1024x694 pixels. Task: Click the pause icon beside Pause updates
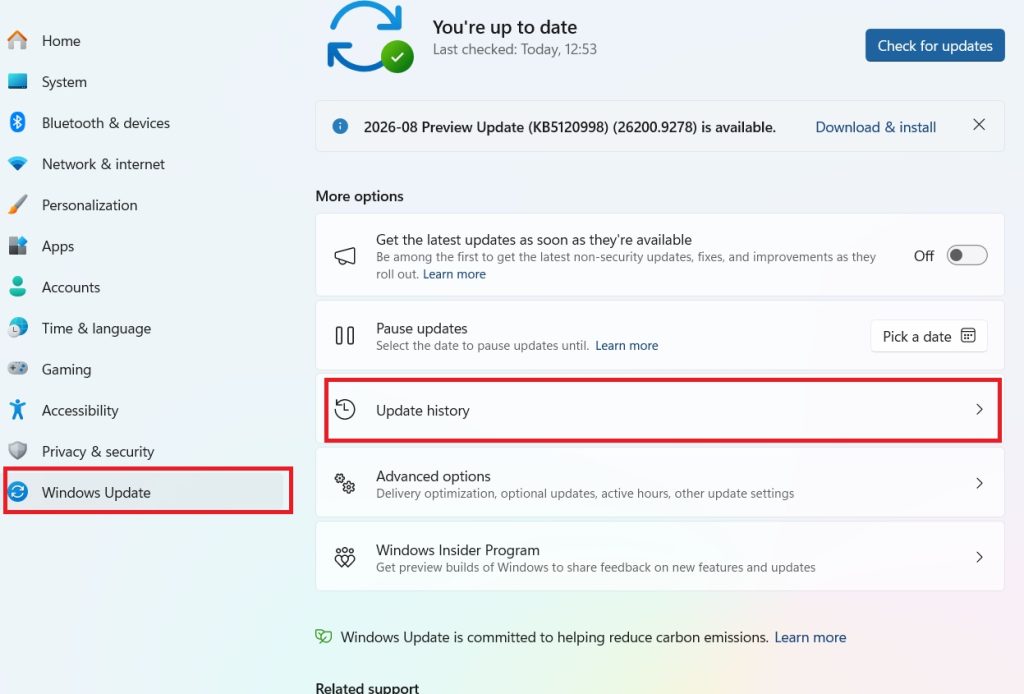345,336
